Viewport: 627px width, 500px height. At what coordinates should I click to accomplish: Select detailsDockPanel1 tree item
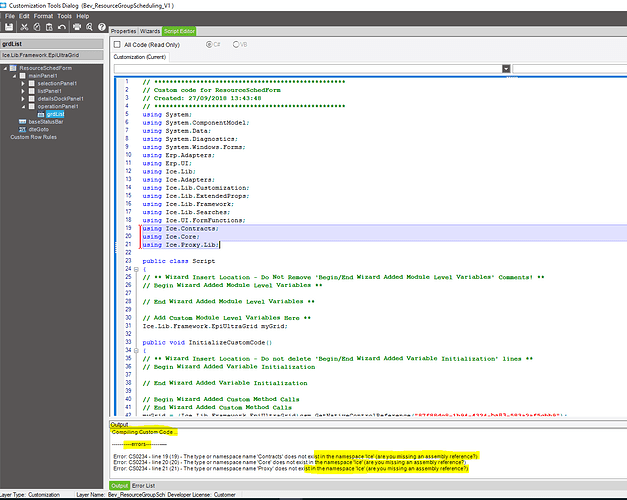pyautogui.click(x=61, y=99)
